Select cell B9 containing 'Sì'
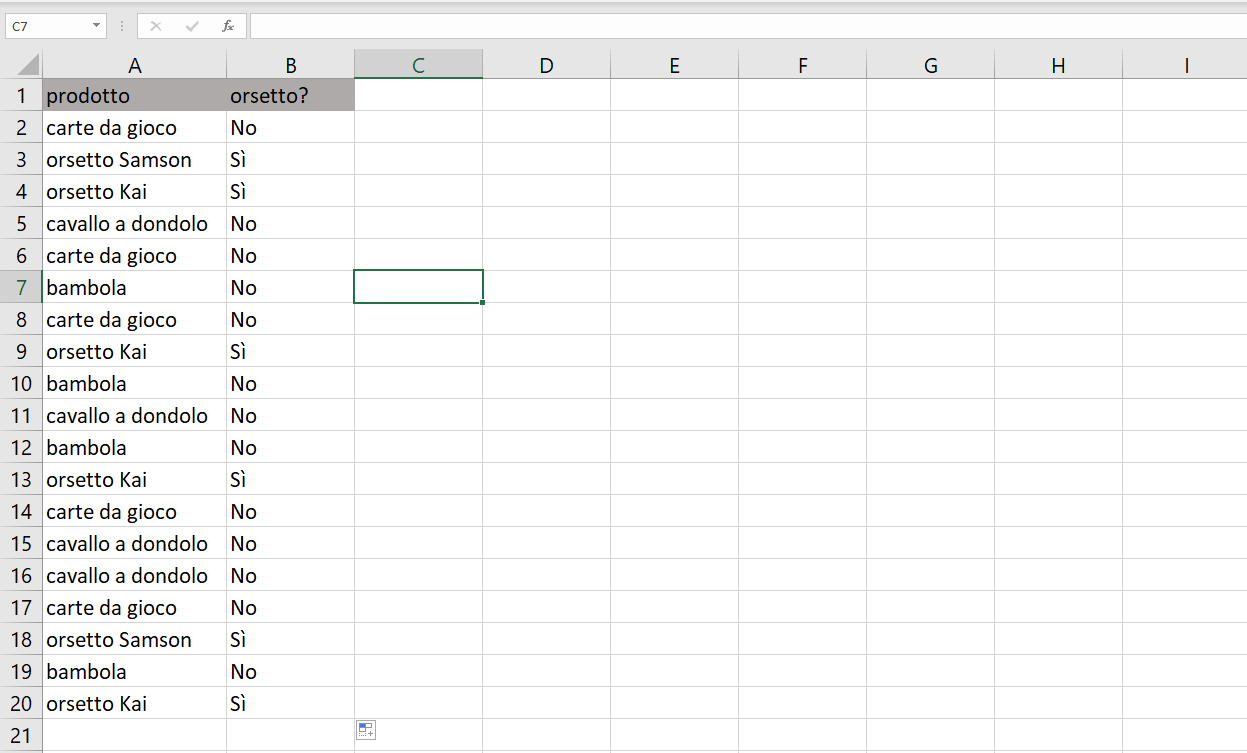Screen dimensions: 1247x753 click(290, 351)
